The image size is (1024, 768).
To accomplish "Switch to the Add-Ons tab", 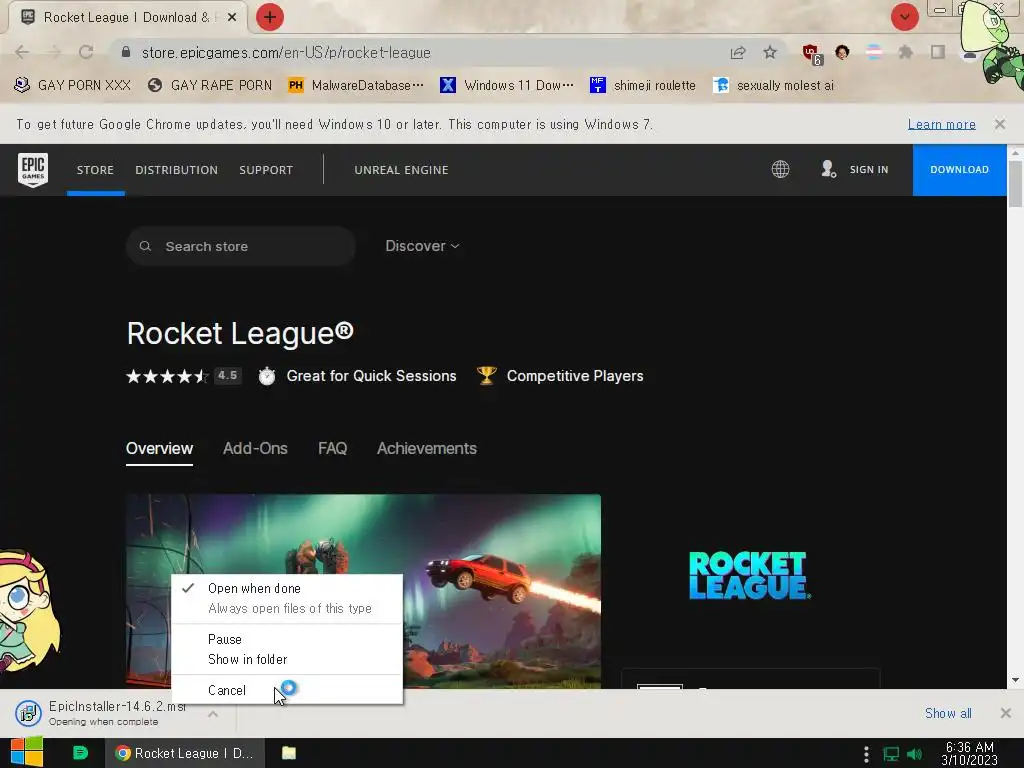I will 255,449.
